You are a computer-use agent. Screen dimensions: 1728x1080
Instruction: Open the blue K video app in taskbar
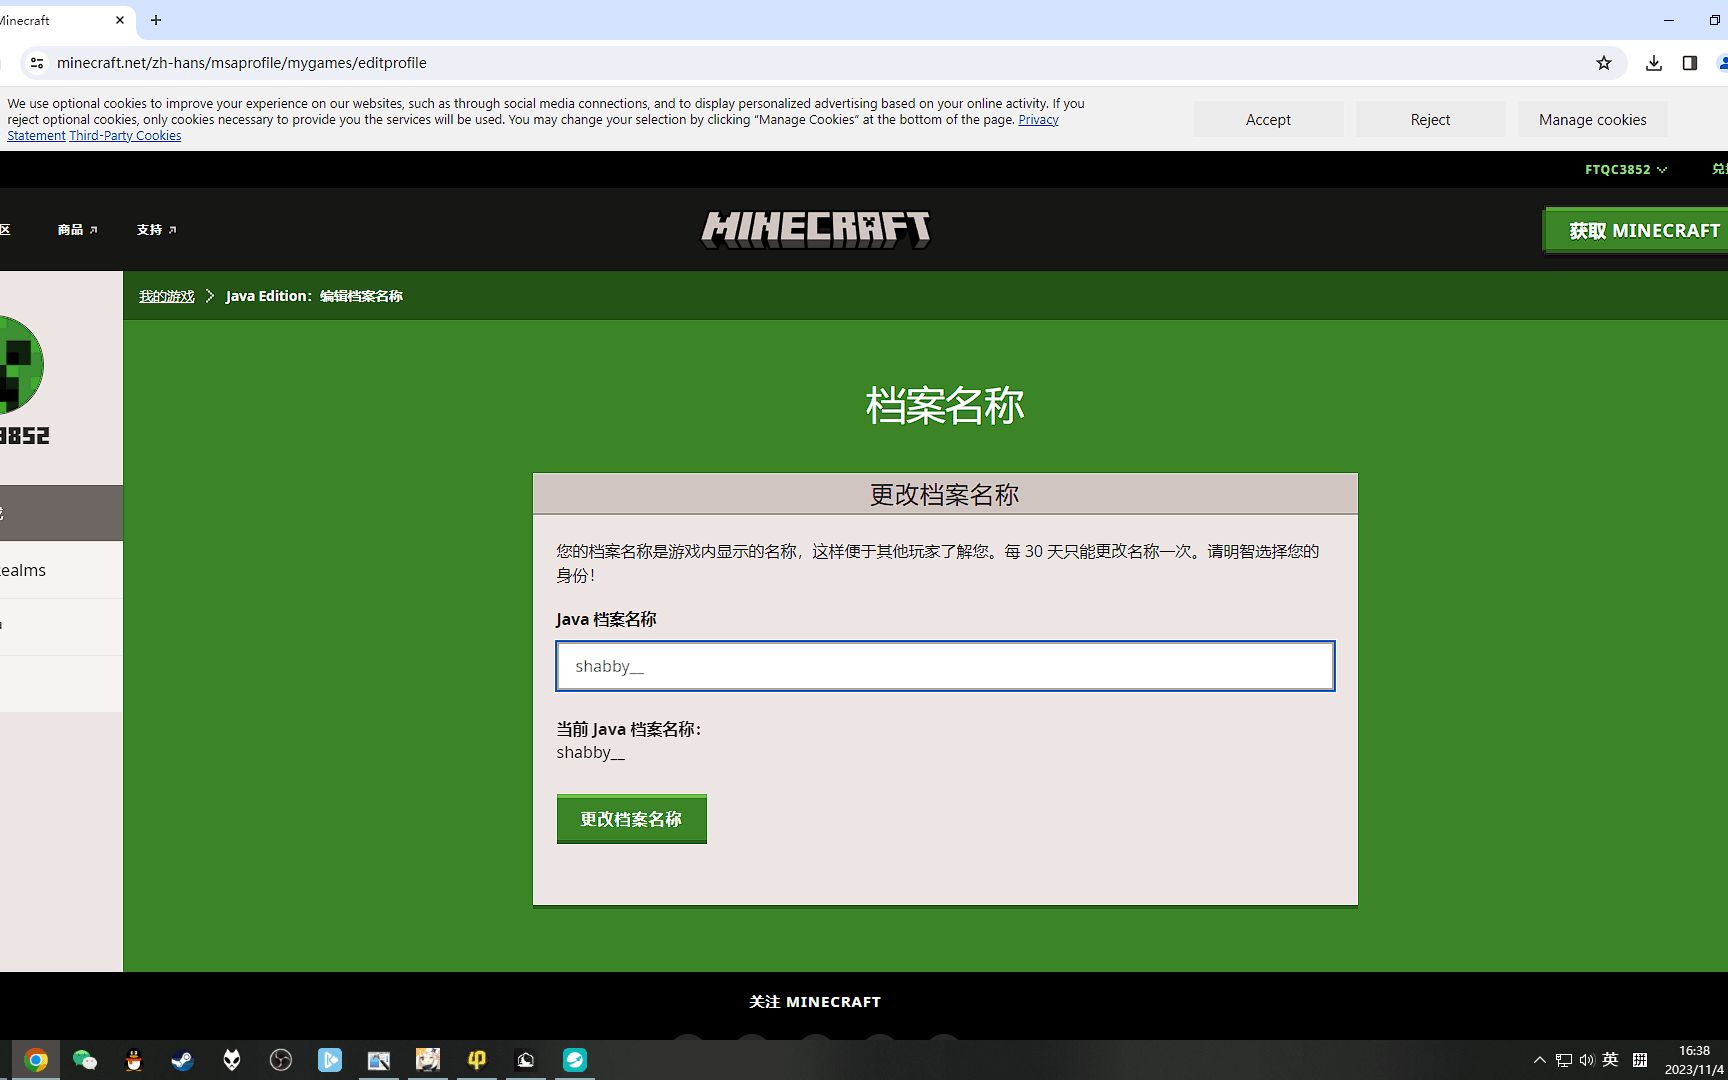[330, 1060]
